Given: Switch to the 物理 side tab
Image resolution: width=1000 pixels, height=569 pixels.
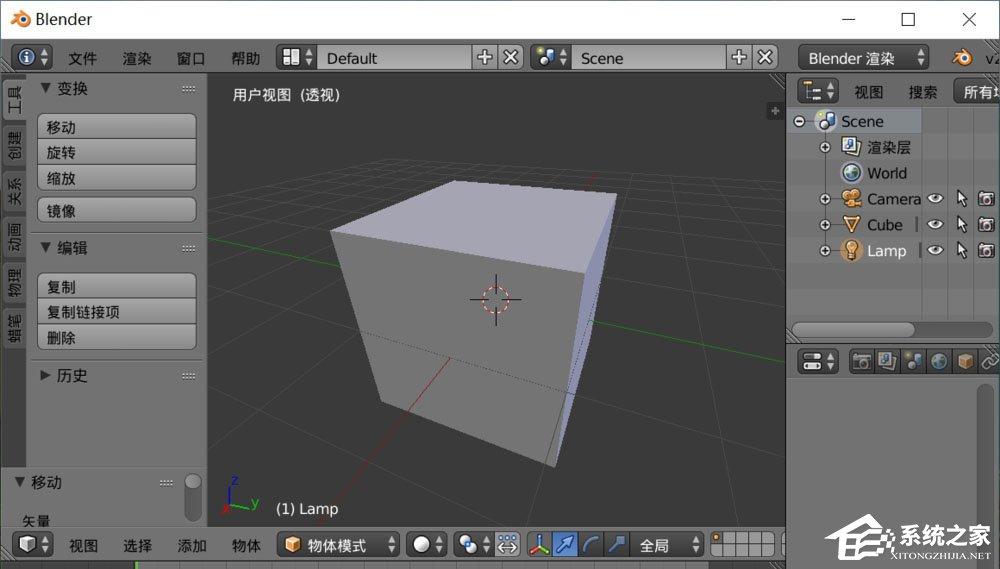Looking at the screenshot, I should coord(14,283).
